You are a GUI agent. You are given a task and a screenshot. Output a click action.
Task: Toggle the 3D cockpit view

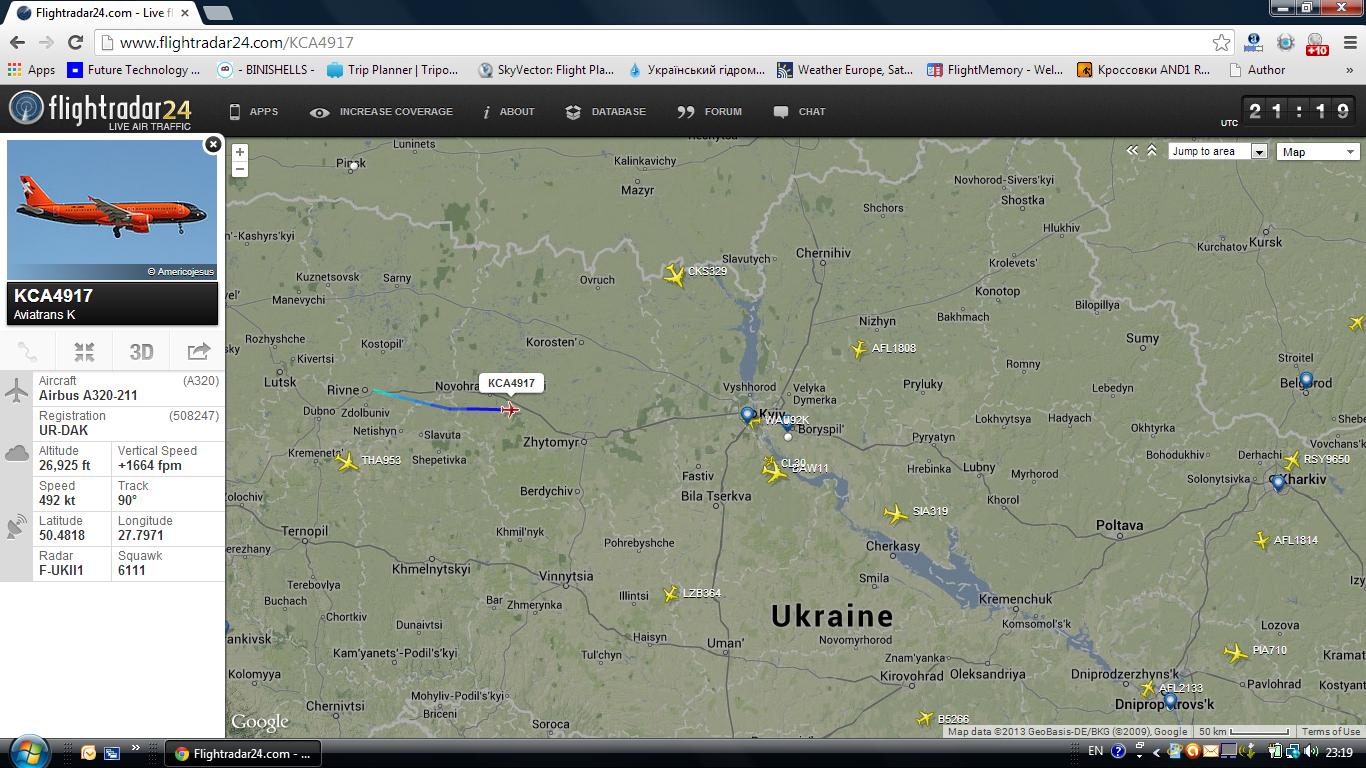(x=141, y=351)
